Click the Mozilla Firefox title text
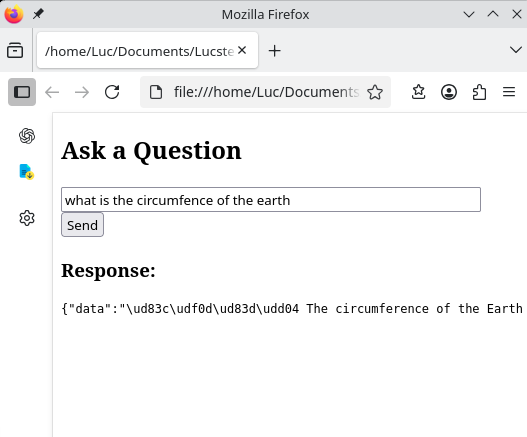This screenshot has width=527, height=437. pos(266,14)
